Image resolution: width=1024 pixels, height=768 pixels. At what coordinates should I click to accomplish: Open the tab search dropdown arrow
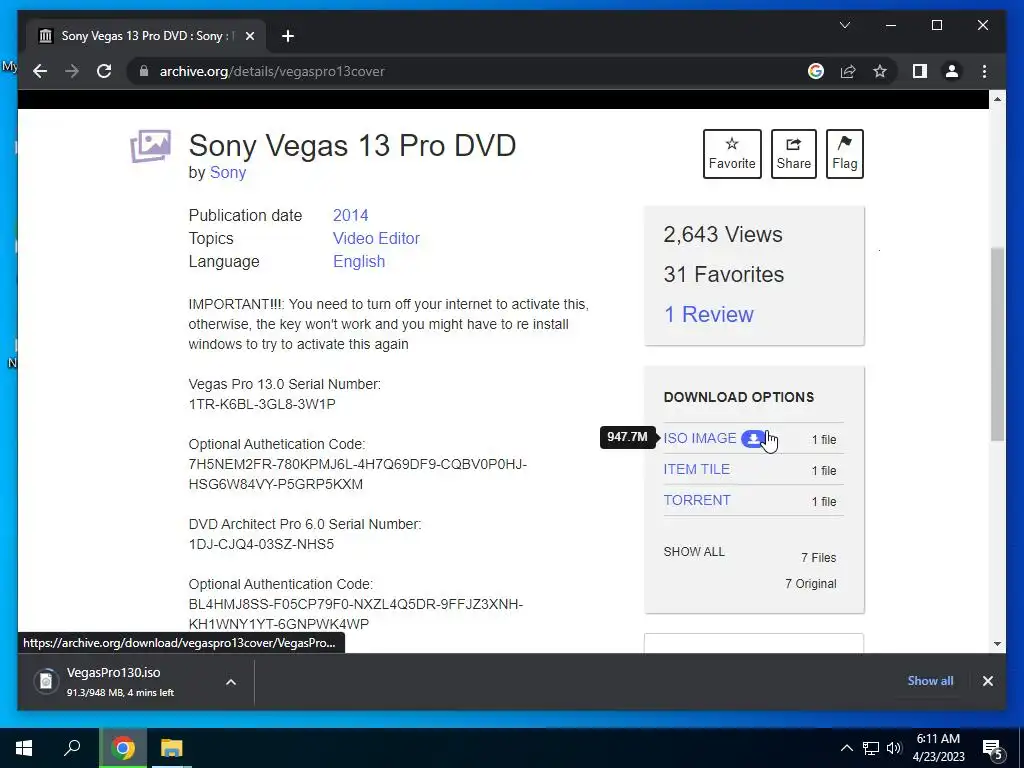[844, 25]
